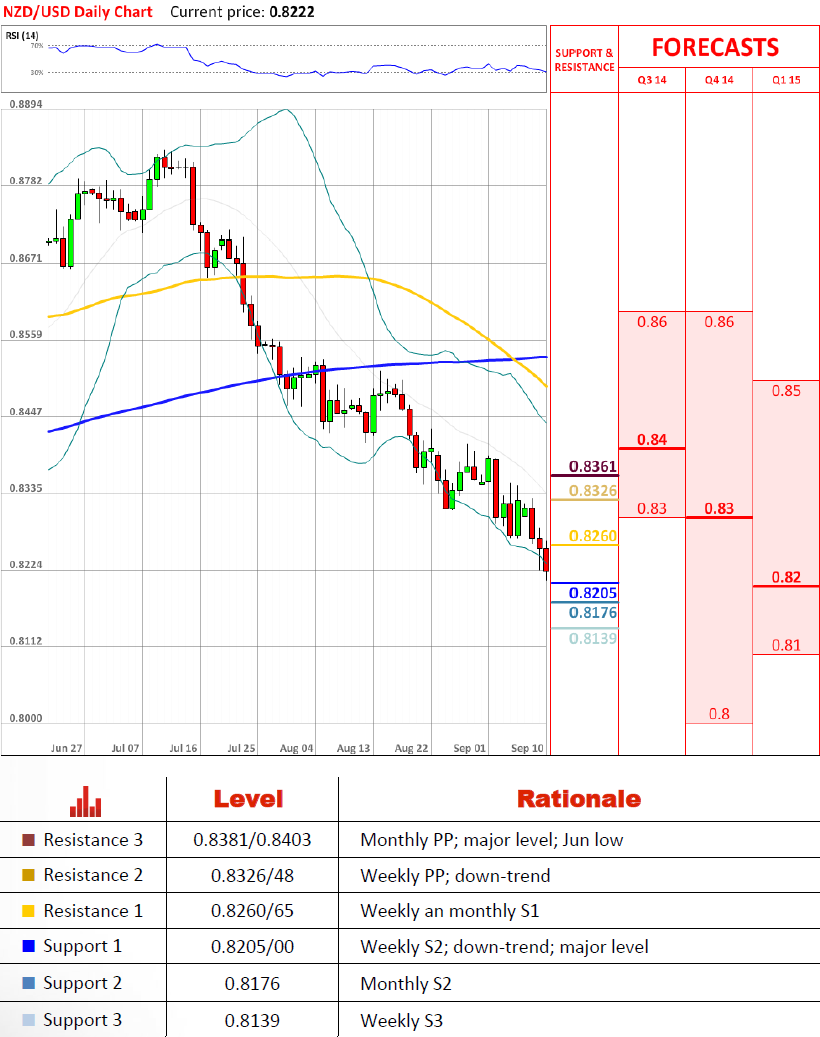The width and height of the screenshot is (820, 1037).
Task: Click the 0.8381/0.8403 level cell
Action: 252,840
